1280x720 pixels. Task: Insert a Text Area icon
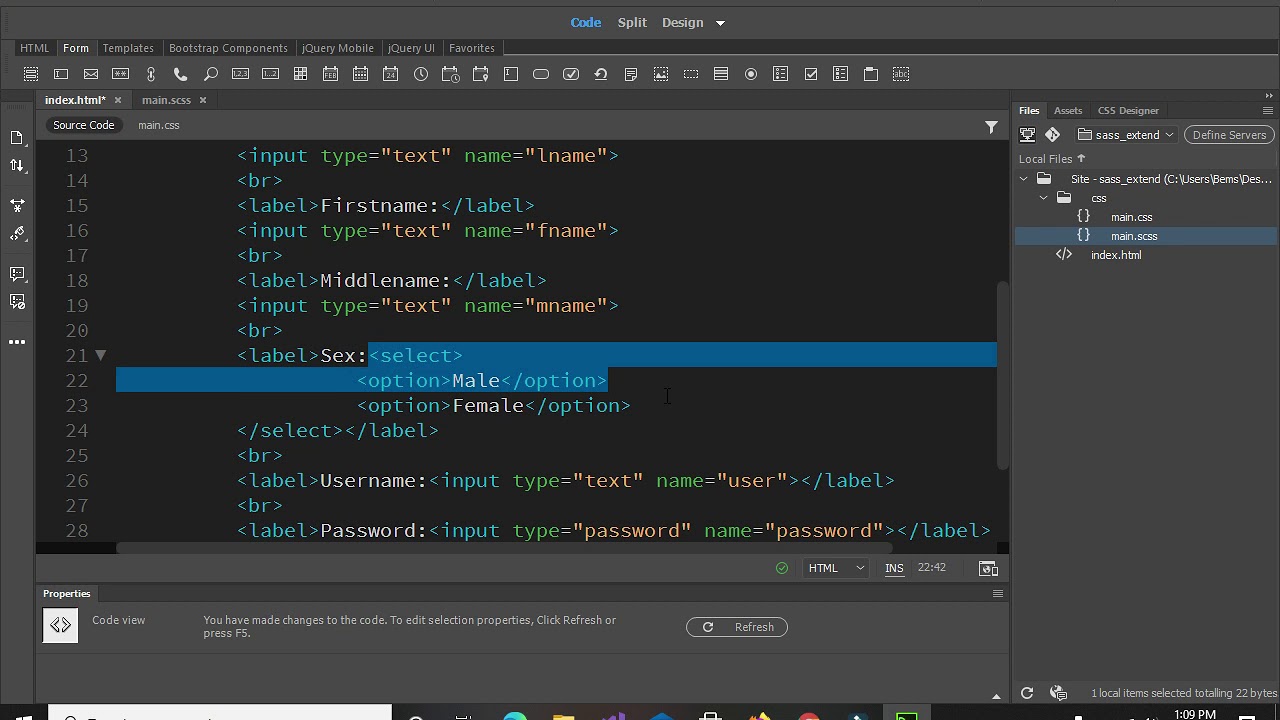(511, 74)
